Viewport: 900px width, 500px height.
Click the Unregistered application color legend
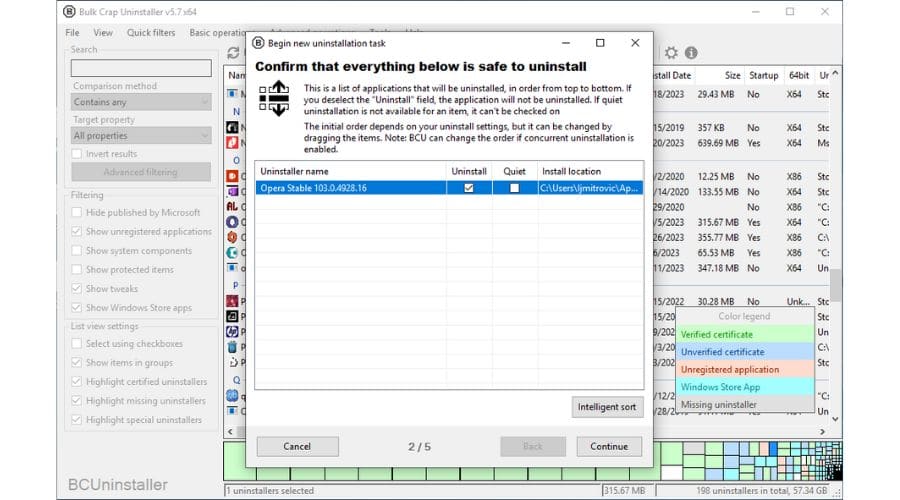pos(745,369)
